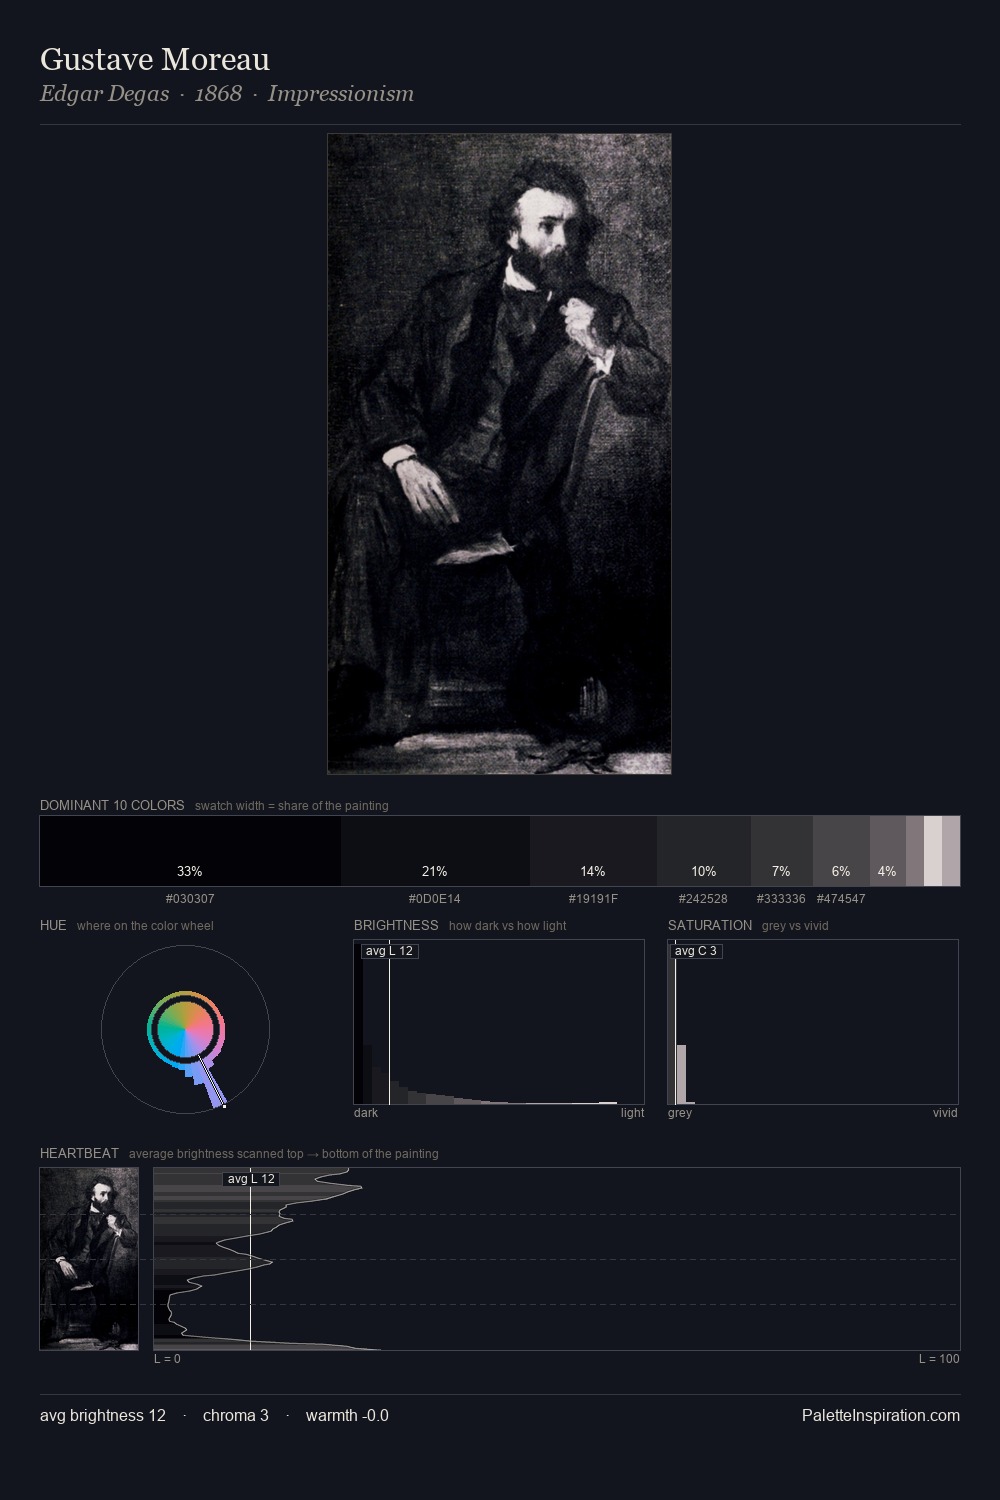This screenshot has width=1000, height=1500.
Task: Click the year 1868 in subtitle
Action: (218, 94)
